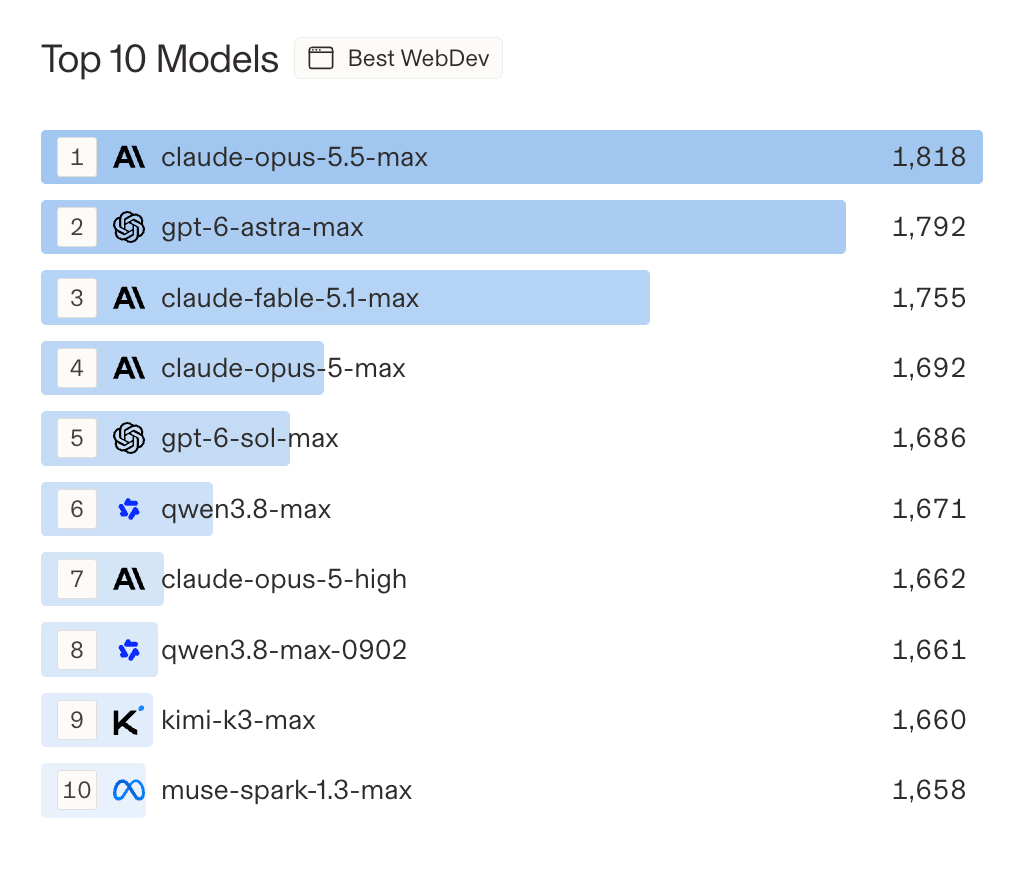This screenshot has height=874, width=1028.
Task: Select the claude-opus-5-max model name
Action: pos(283,368)
